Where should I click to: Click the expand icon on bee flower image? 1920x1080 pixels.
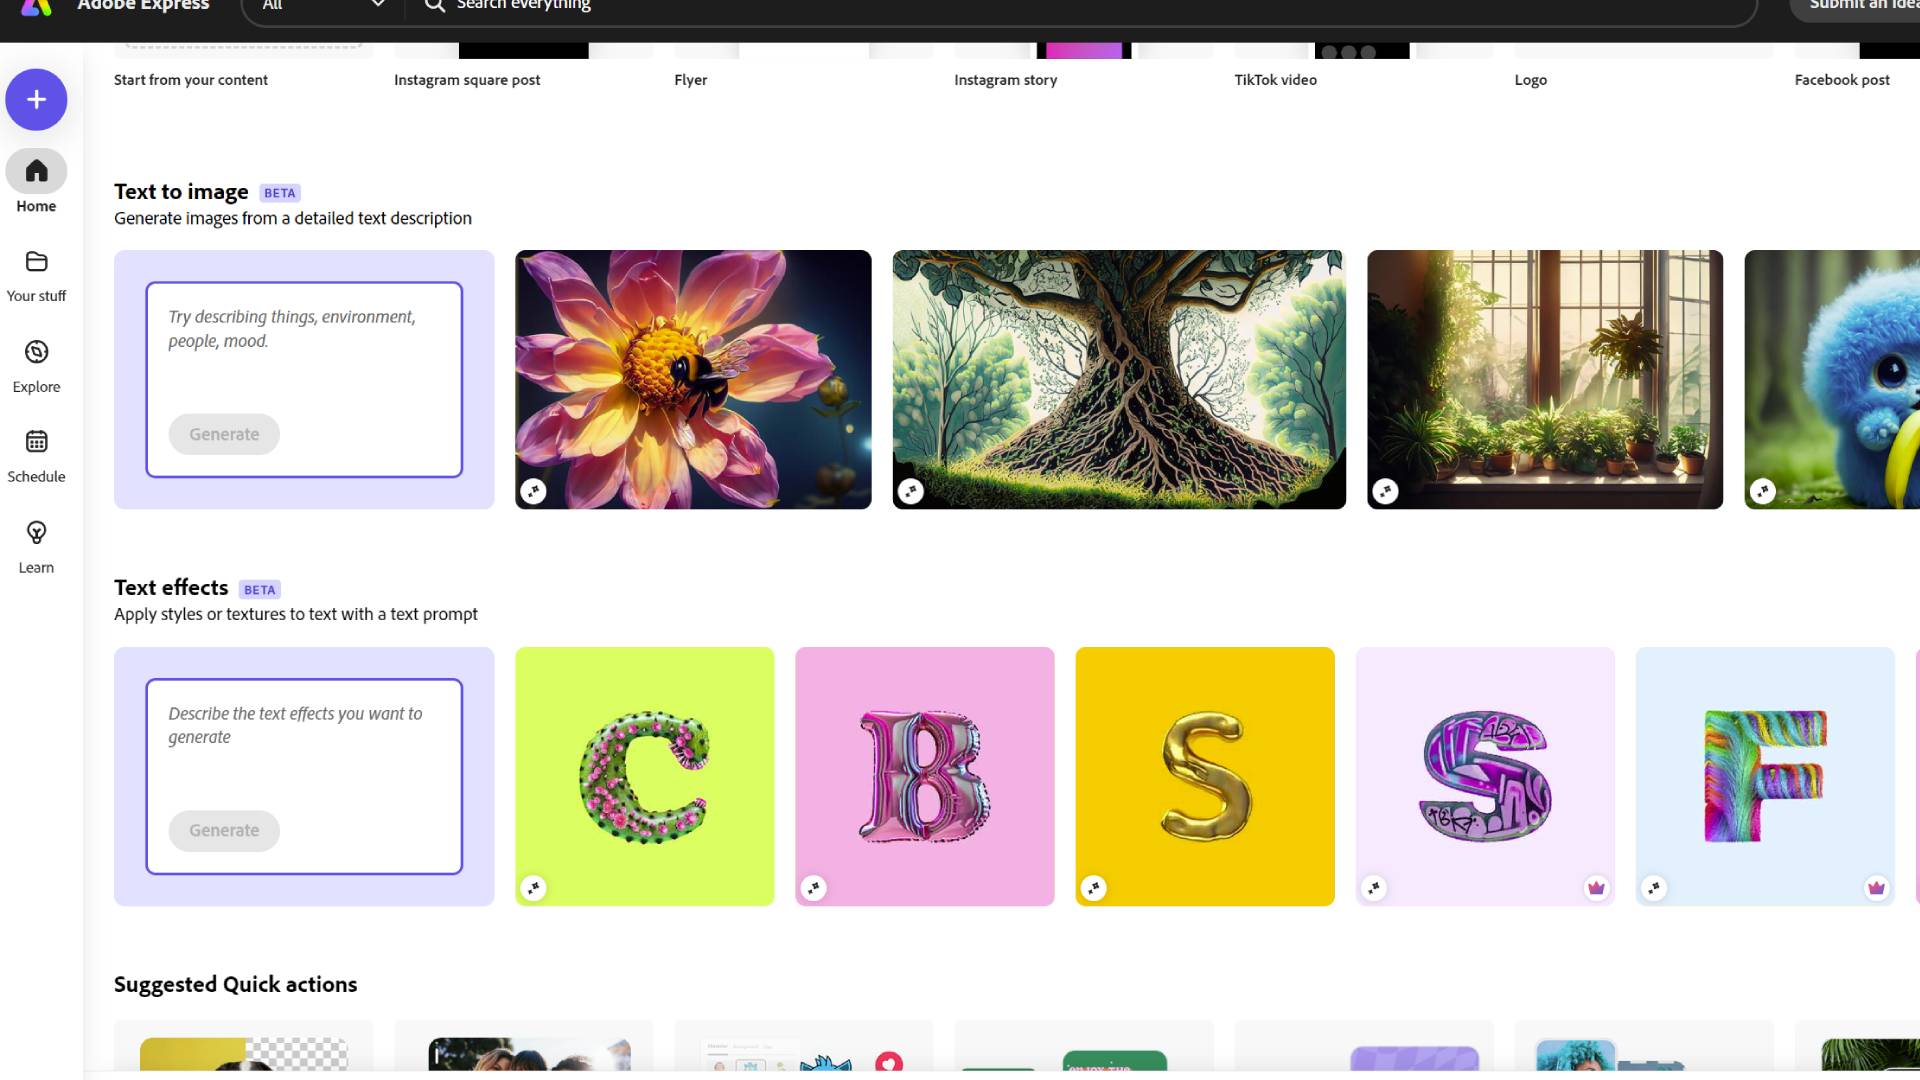coord(534,491)
